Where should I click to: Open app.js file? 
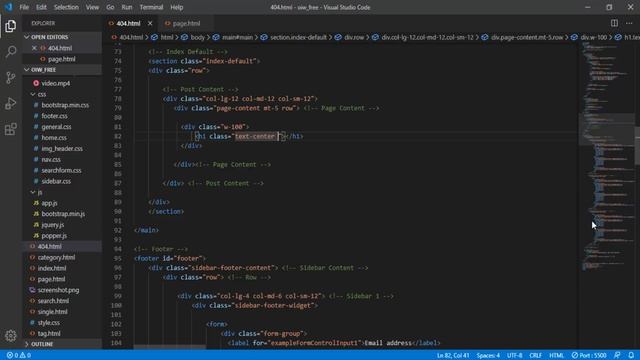(x=62, y=203)
